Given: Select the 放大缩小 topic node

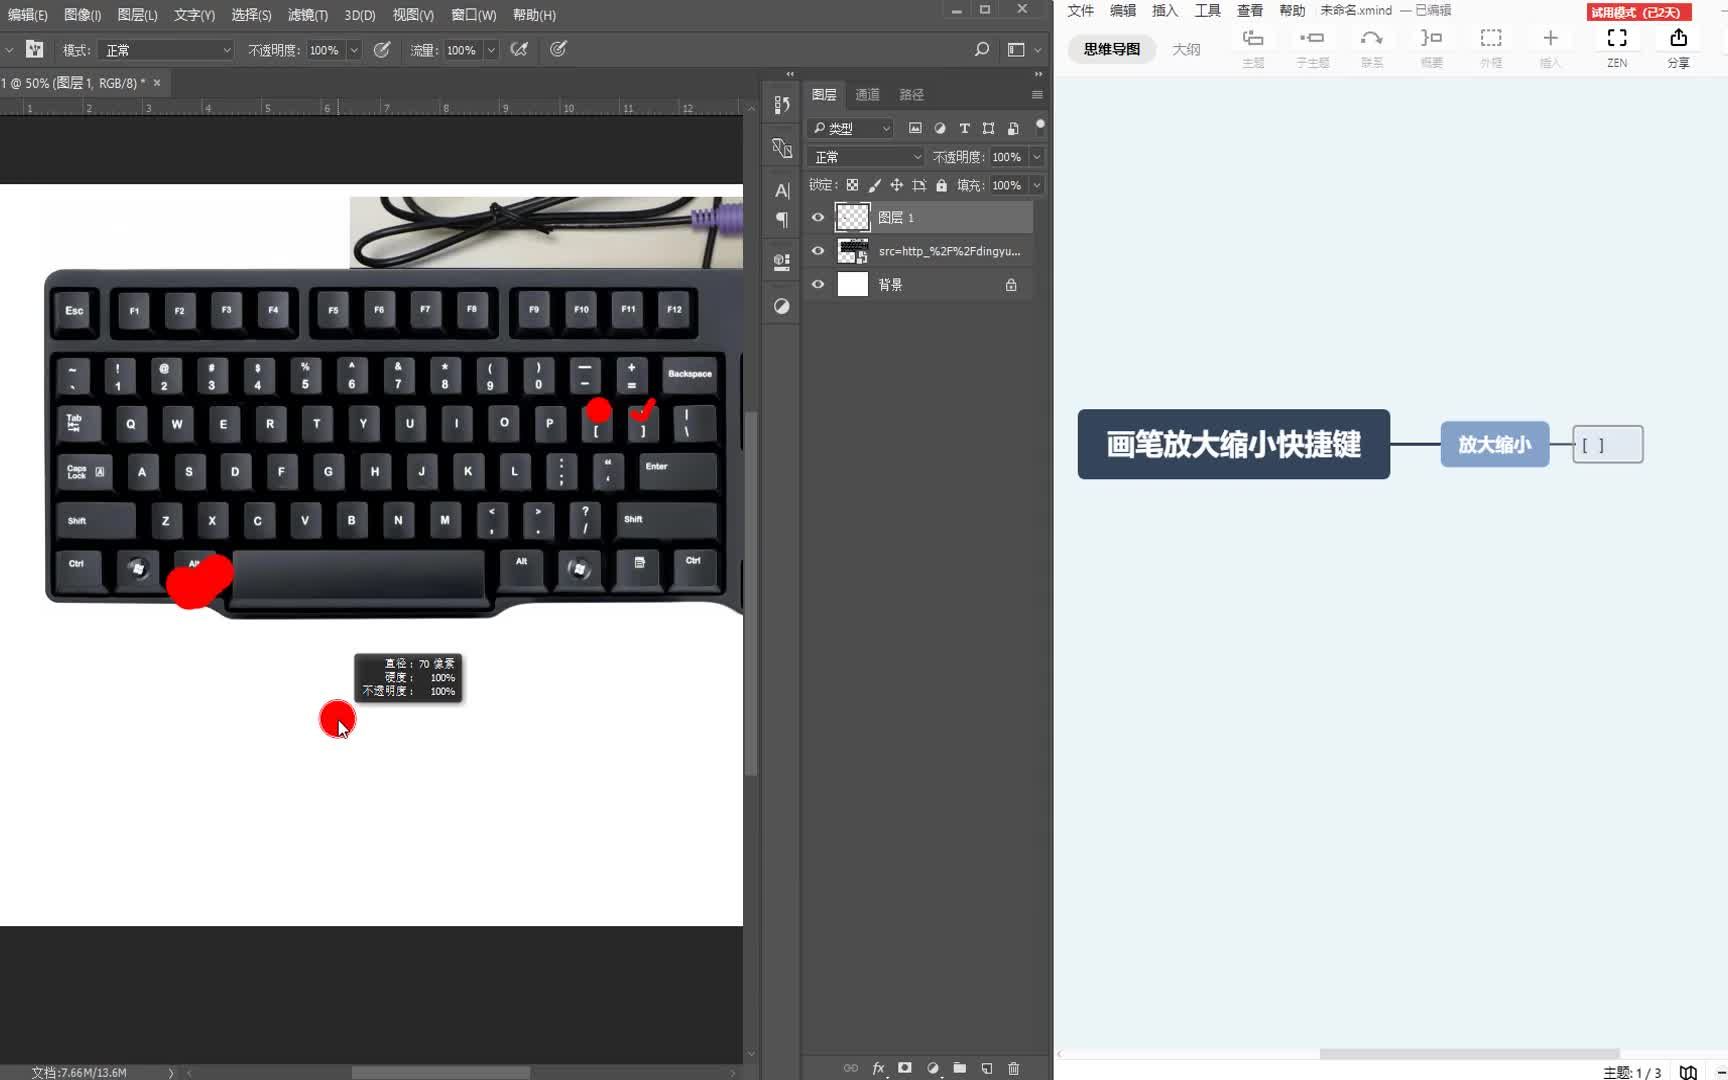Looking at the screenshot, I should click(1494, 444).
